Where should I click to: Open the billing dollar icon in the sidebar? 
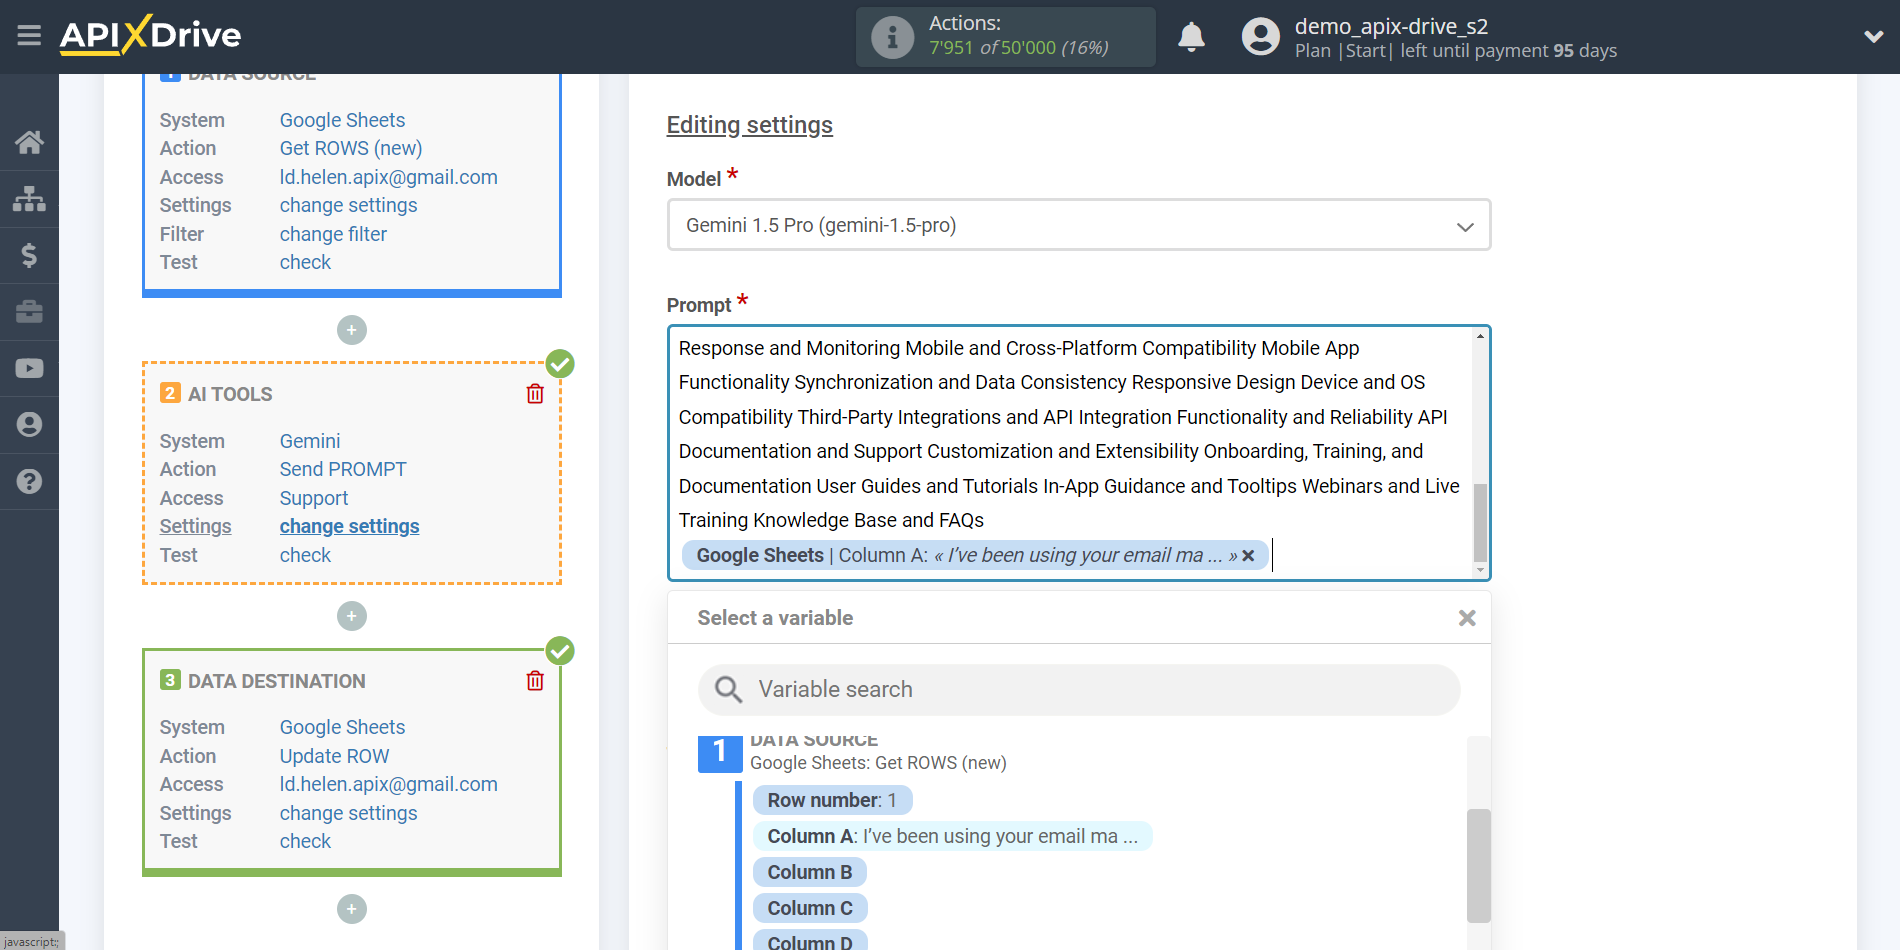29,255
